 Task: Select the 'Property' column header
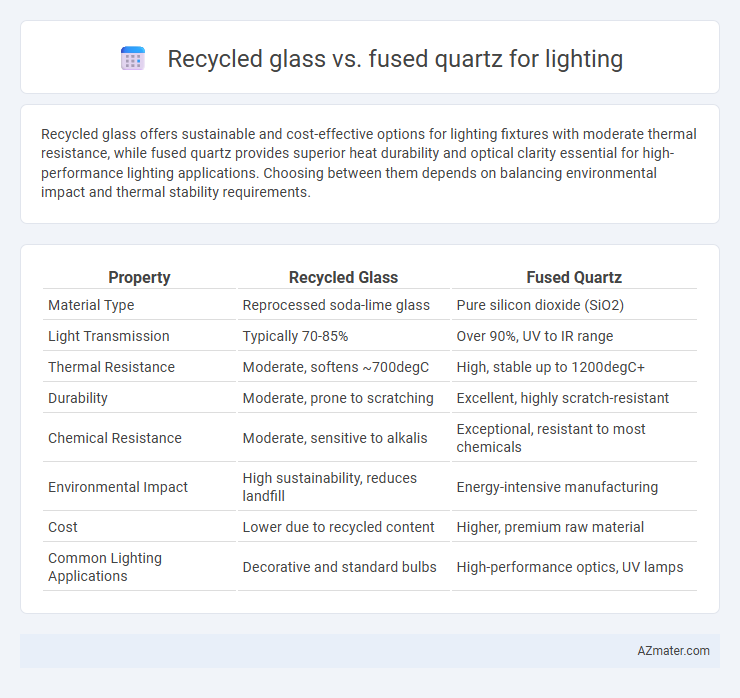[x=139, y=278]
